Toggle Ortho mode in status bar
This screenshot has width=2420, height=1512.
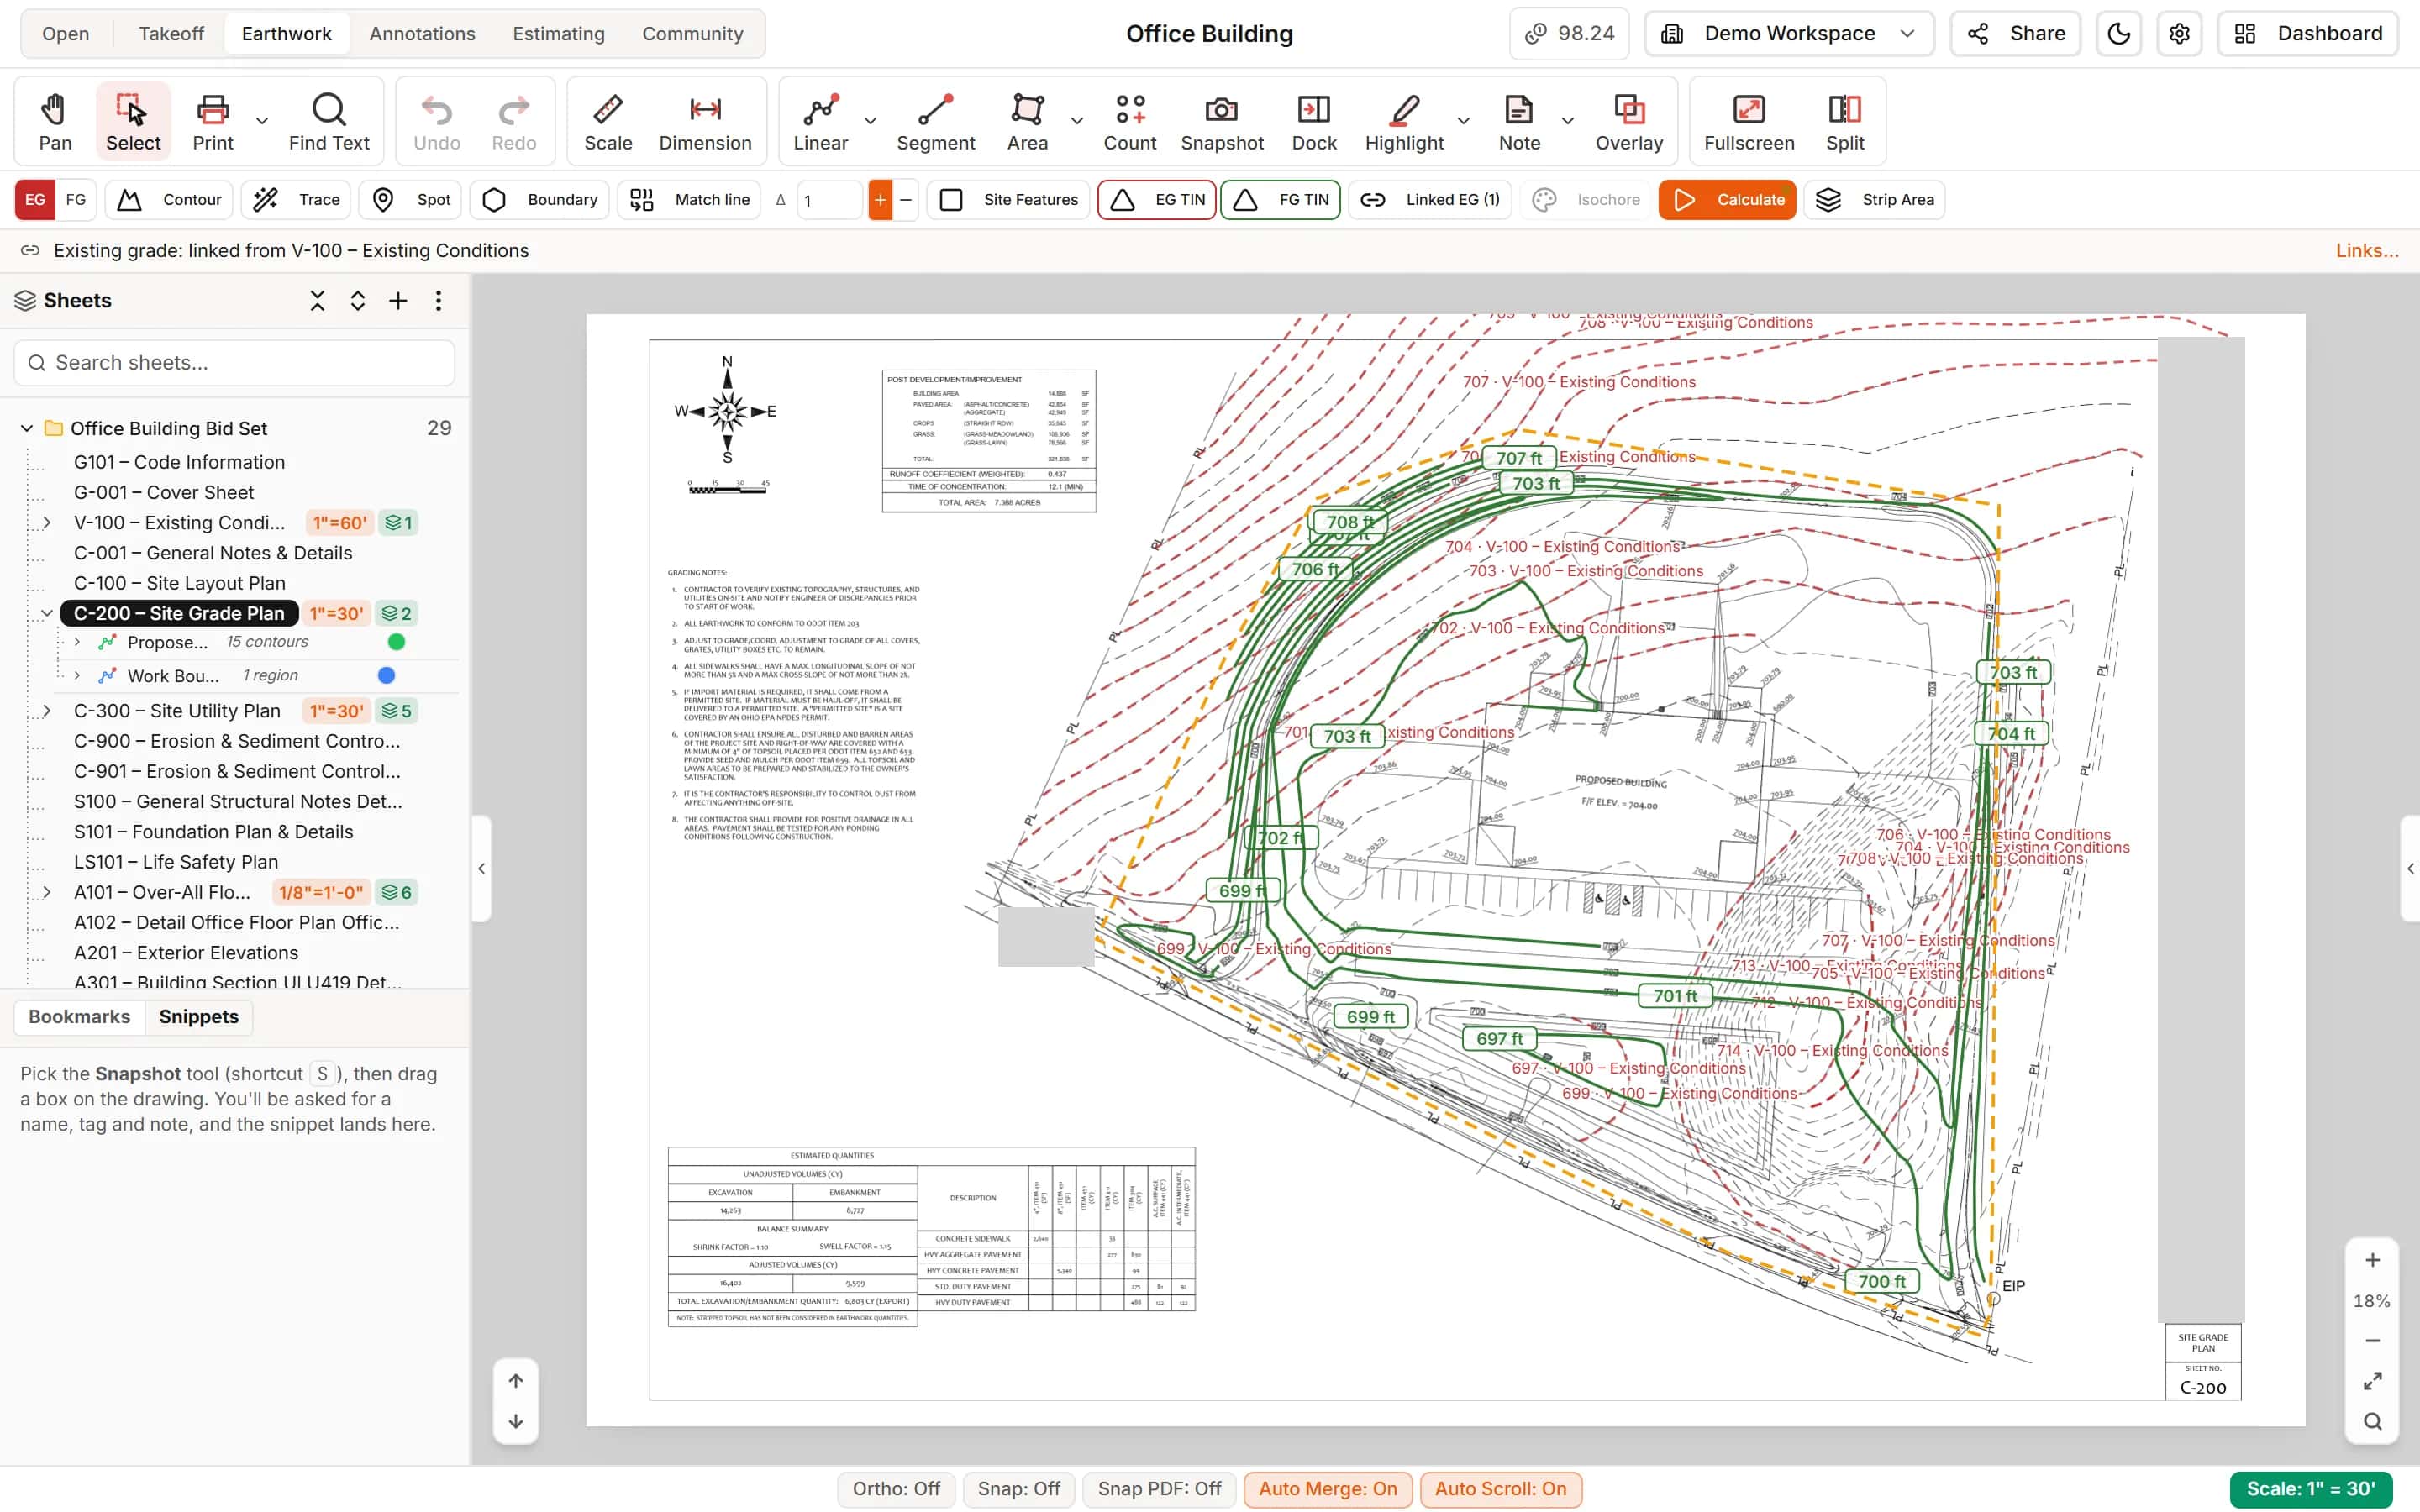[896, 1489]
